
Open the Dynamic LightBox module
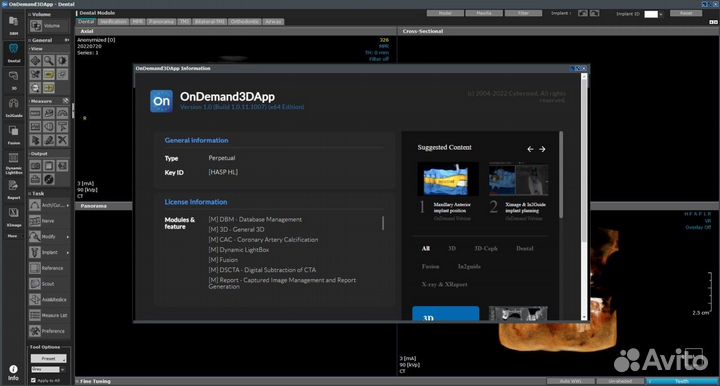[13, 163]
